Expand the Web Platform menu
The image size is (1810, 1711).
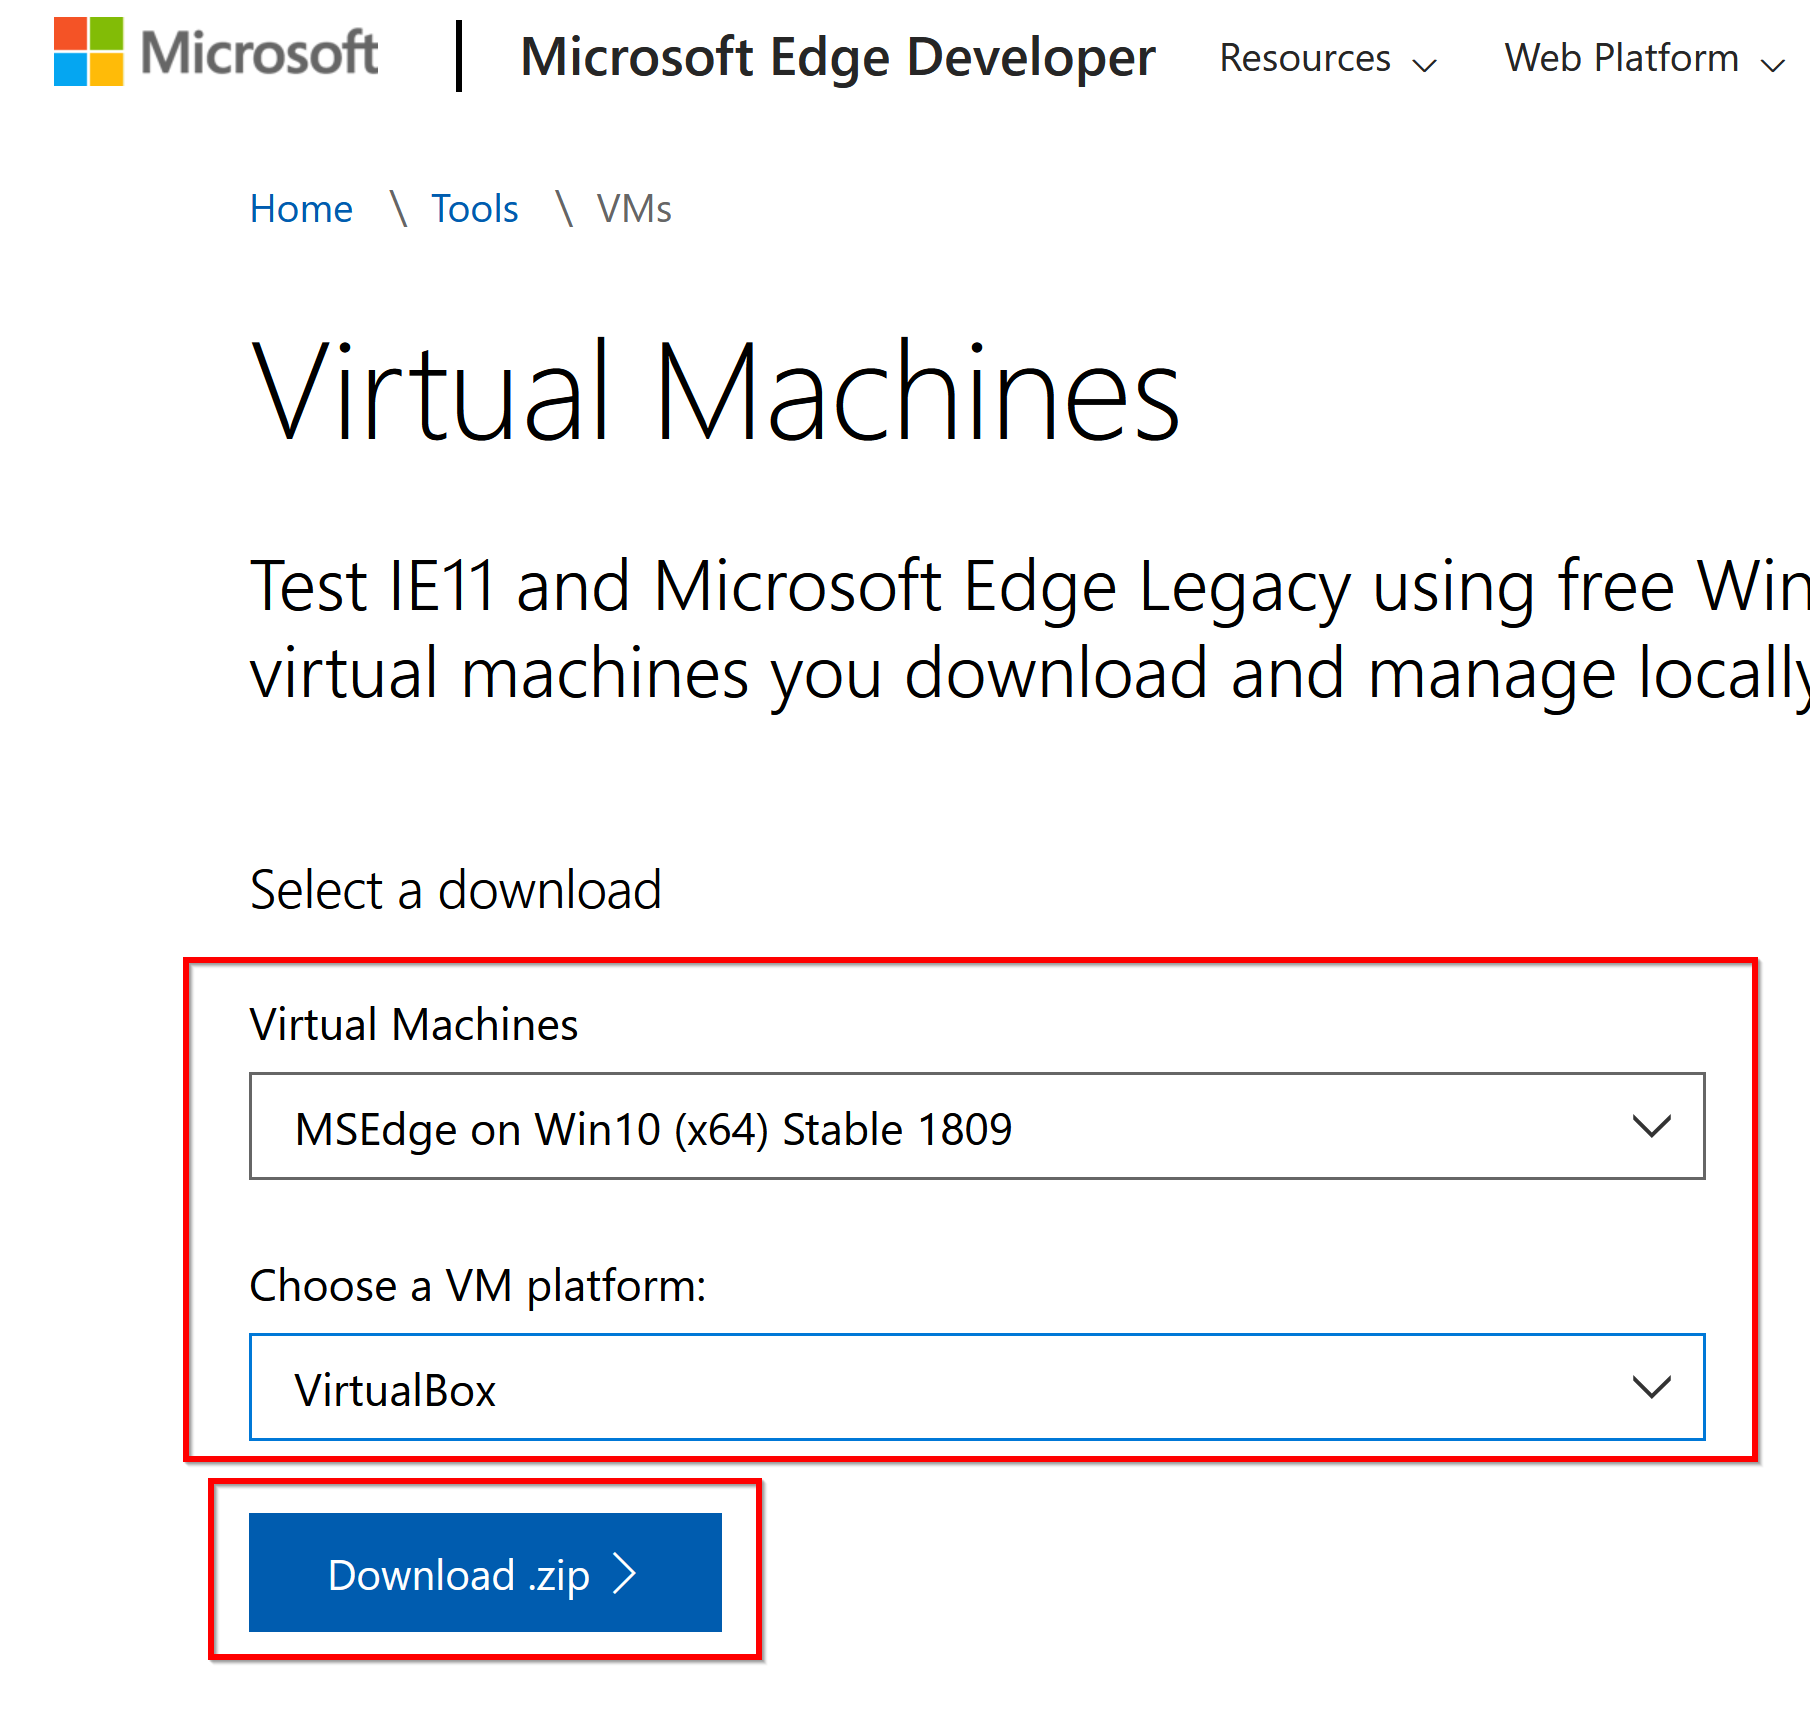coord(1645,58)
